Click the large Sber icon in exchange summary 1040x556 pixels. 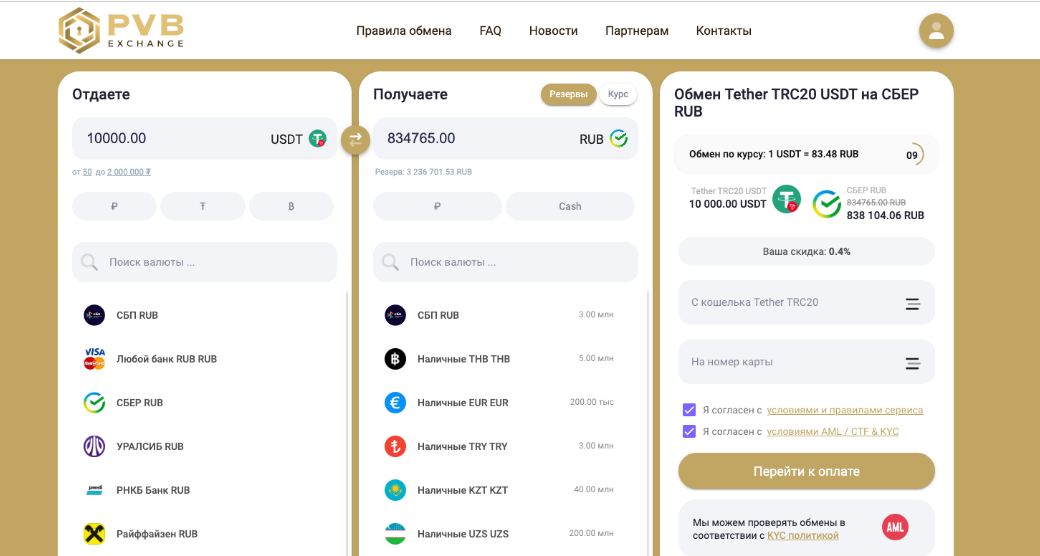click(827, 204)
